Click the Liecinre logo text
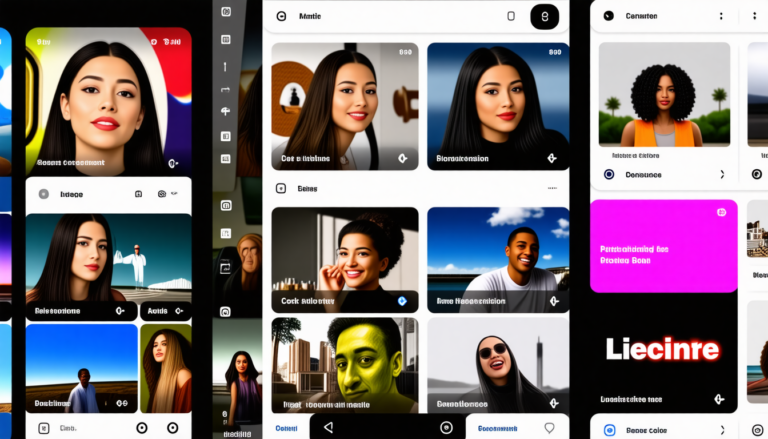 663,349
